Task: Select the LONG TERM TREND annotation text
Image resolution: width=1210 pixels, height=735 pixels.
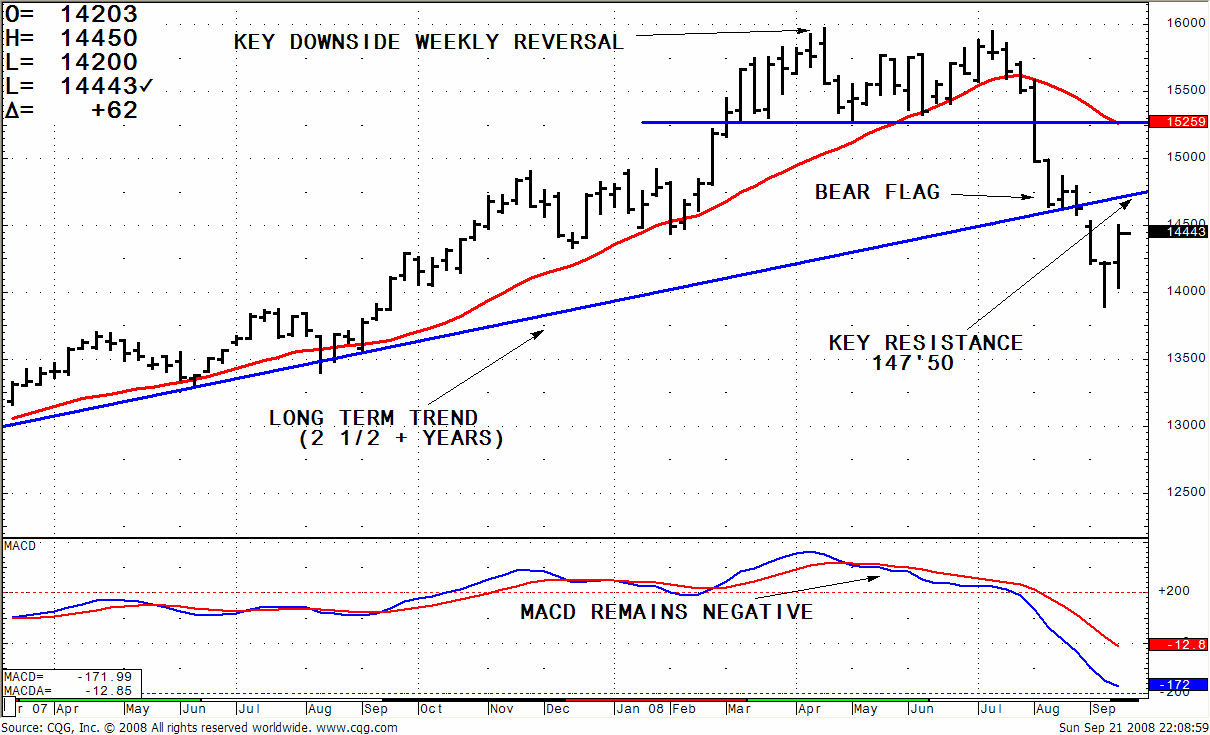Action: tap(386, 428)
